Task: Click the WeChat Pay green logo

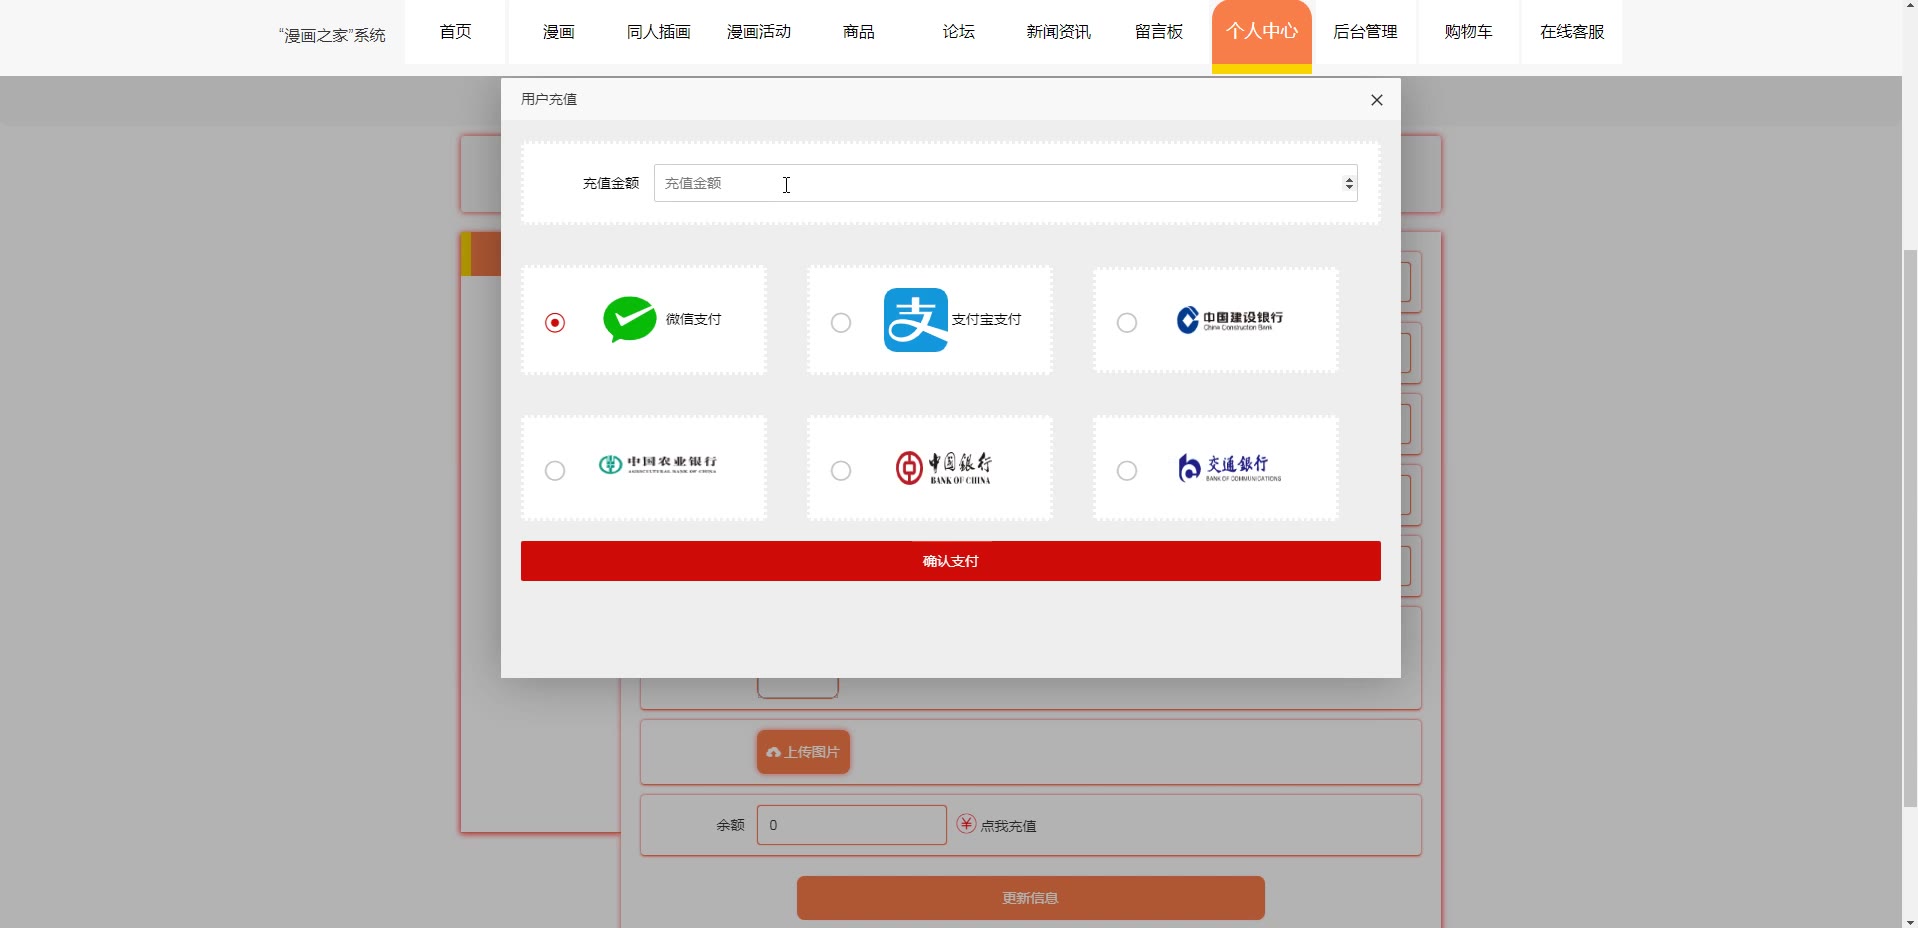Action: [630, 320]
